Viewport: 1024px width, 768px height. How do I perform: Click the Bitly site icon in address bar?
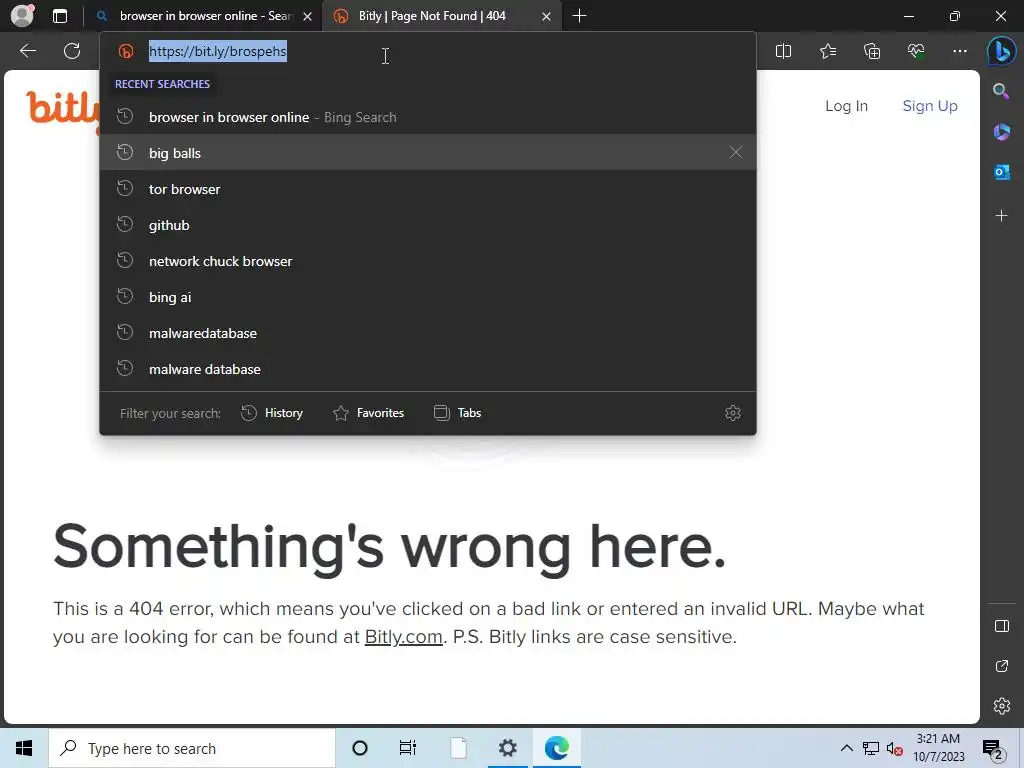click(126, 51)
